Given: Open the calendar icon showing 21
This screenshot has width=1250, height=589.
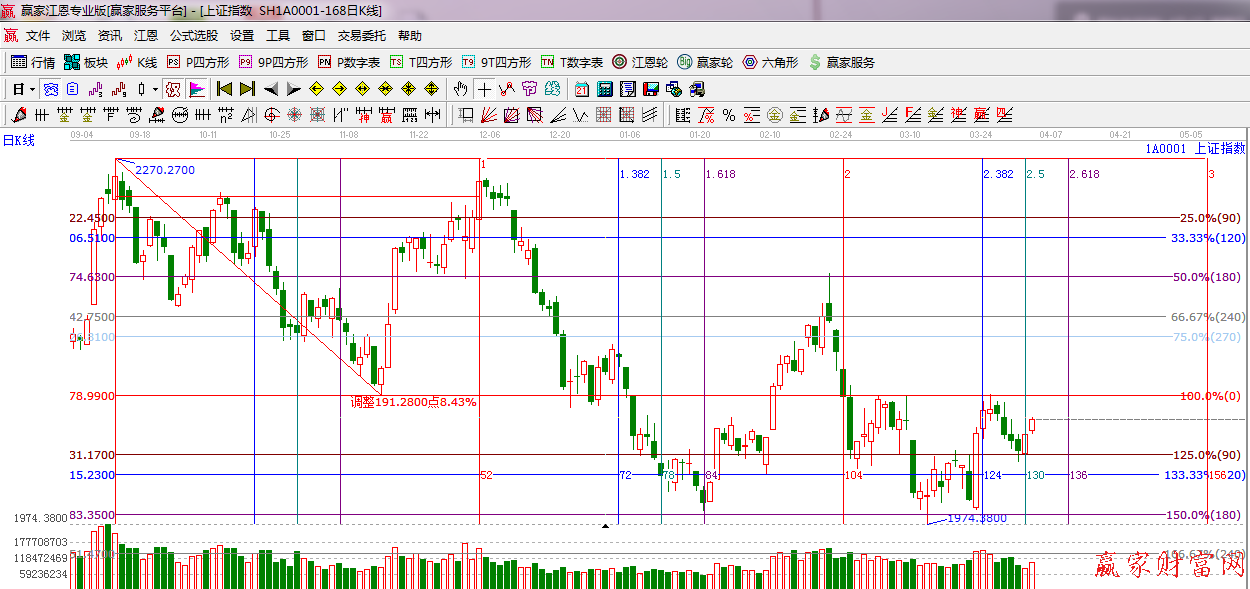Looking at the screenshot, I should [581, 89].
